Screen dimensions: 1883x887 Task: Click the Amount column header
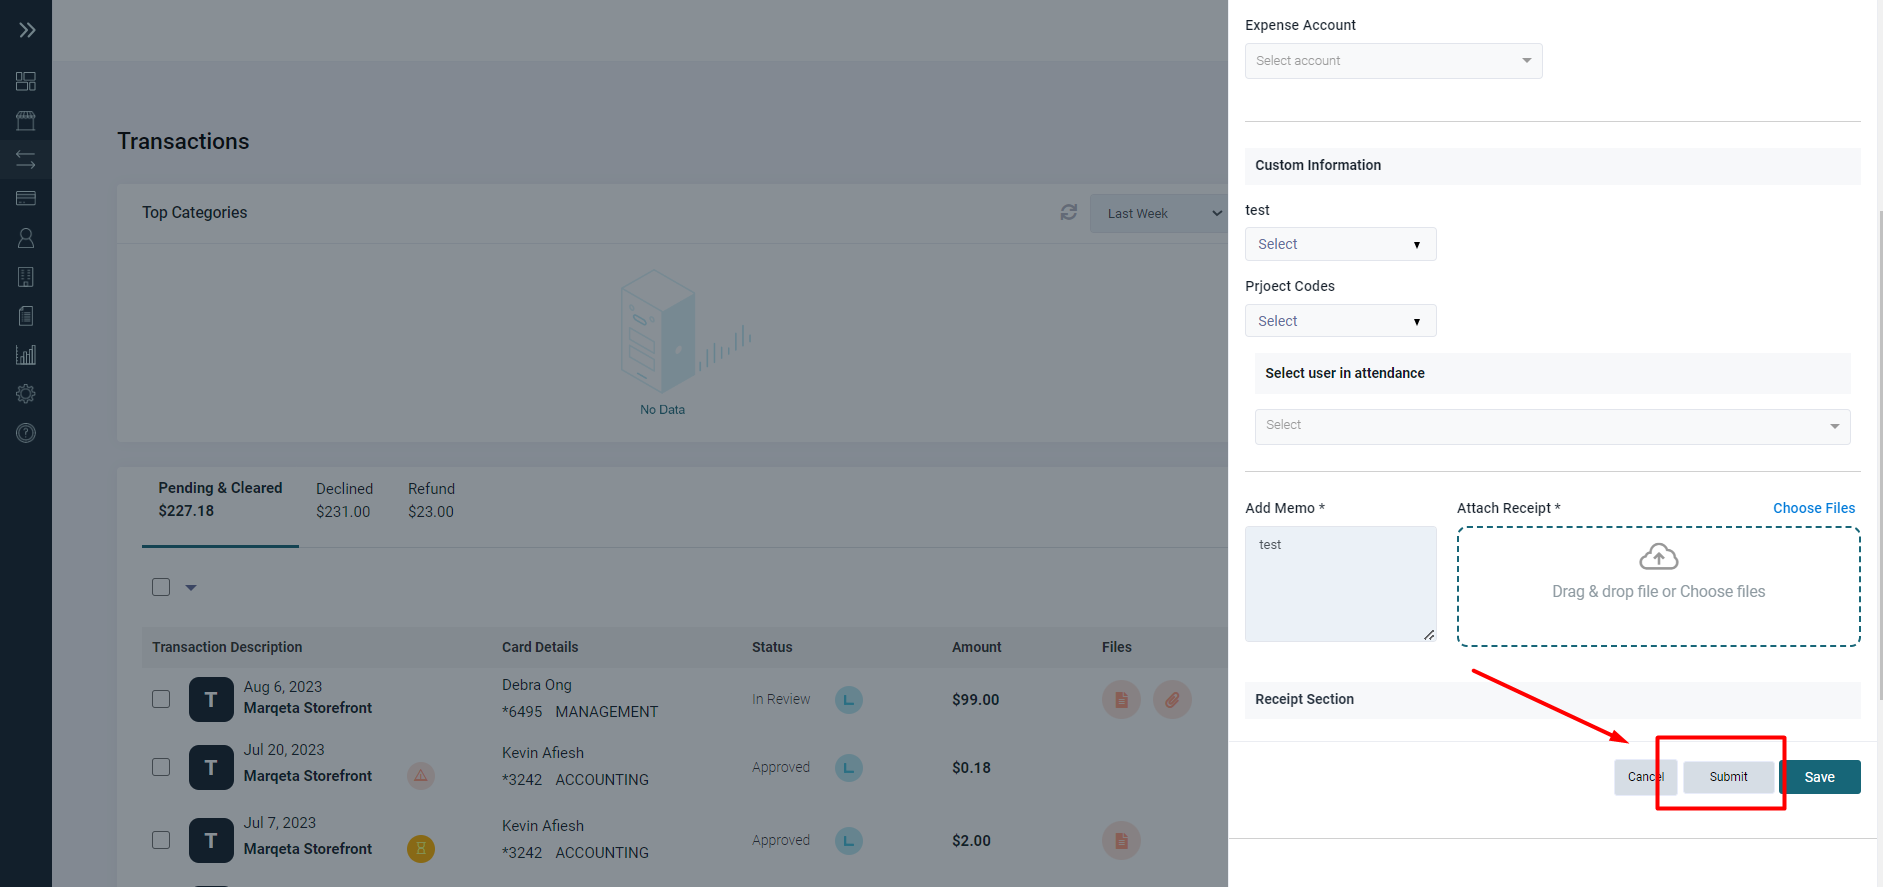[x=976, y=647]
